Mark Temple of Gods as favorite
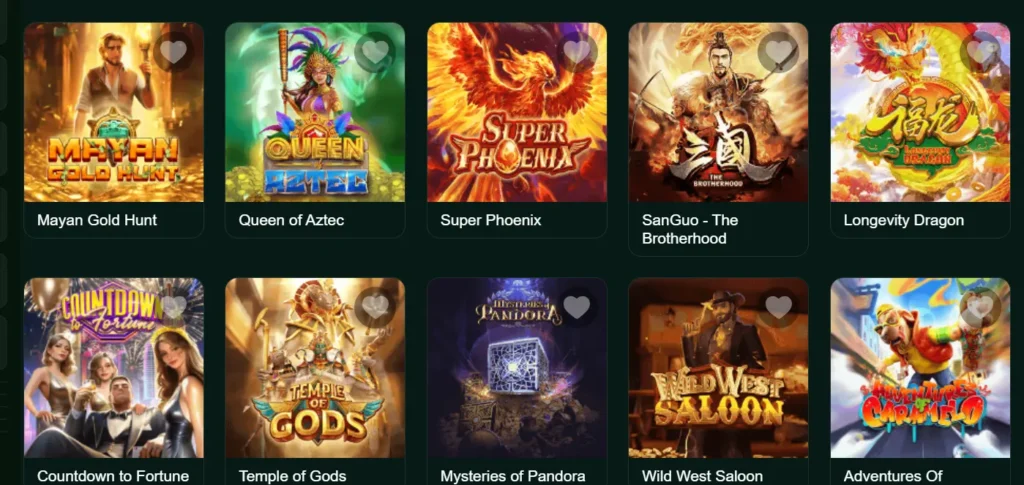 tap(375, 307)
